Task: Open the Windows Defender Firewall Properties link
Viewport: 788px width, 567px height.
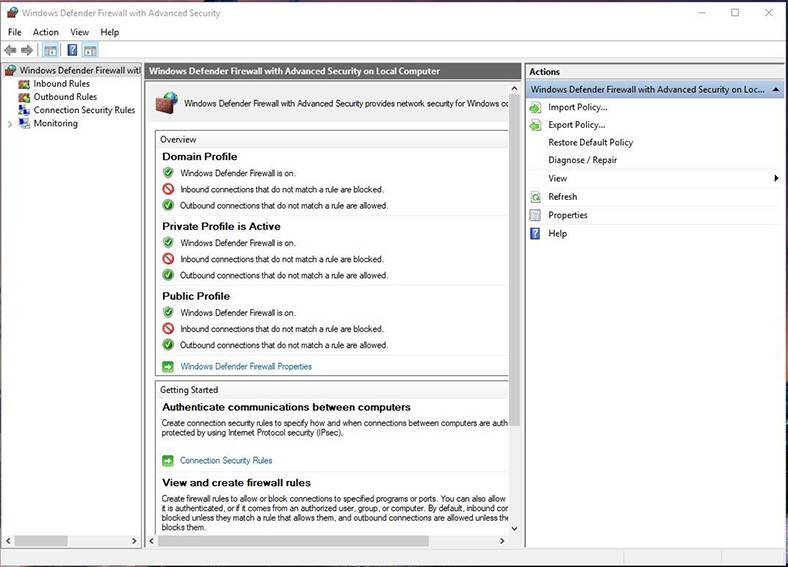Action: coord(246,366)
